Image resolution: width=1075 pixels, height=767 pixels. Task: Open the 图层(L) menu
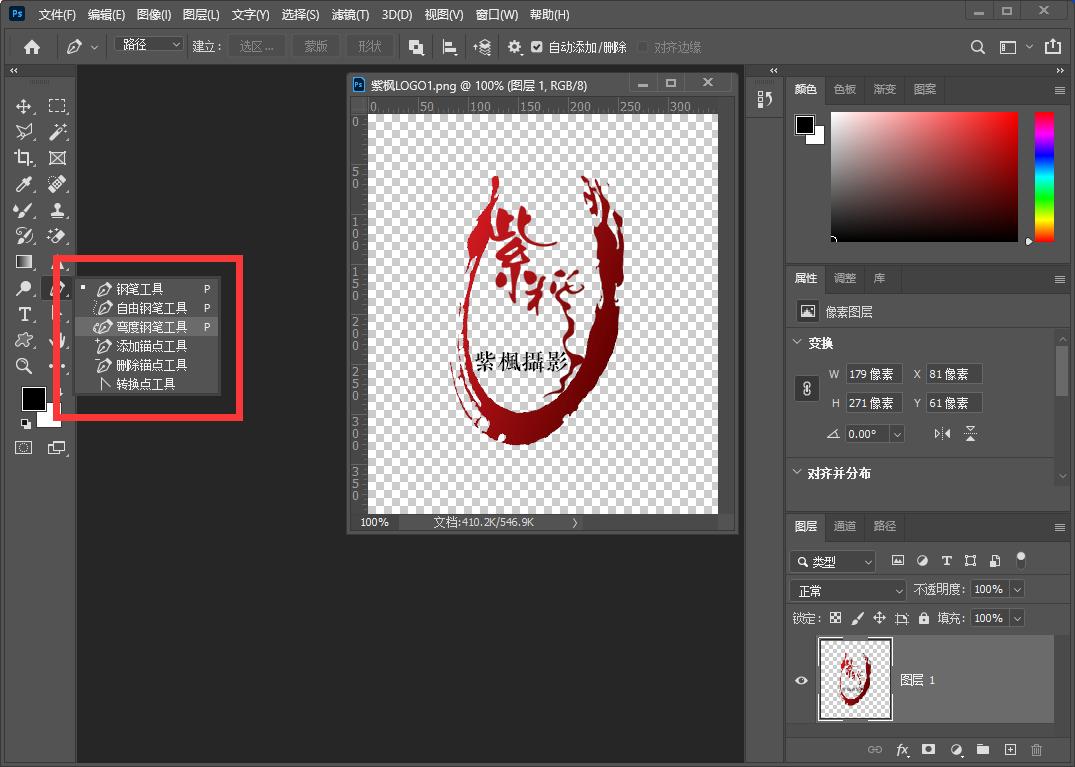tap(201, 14)
